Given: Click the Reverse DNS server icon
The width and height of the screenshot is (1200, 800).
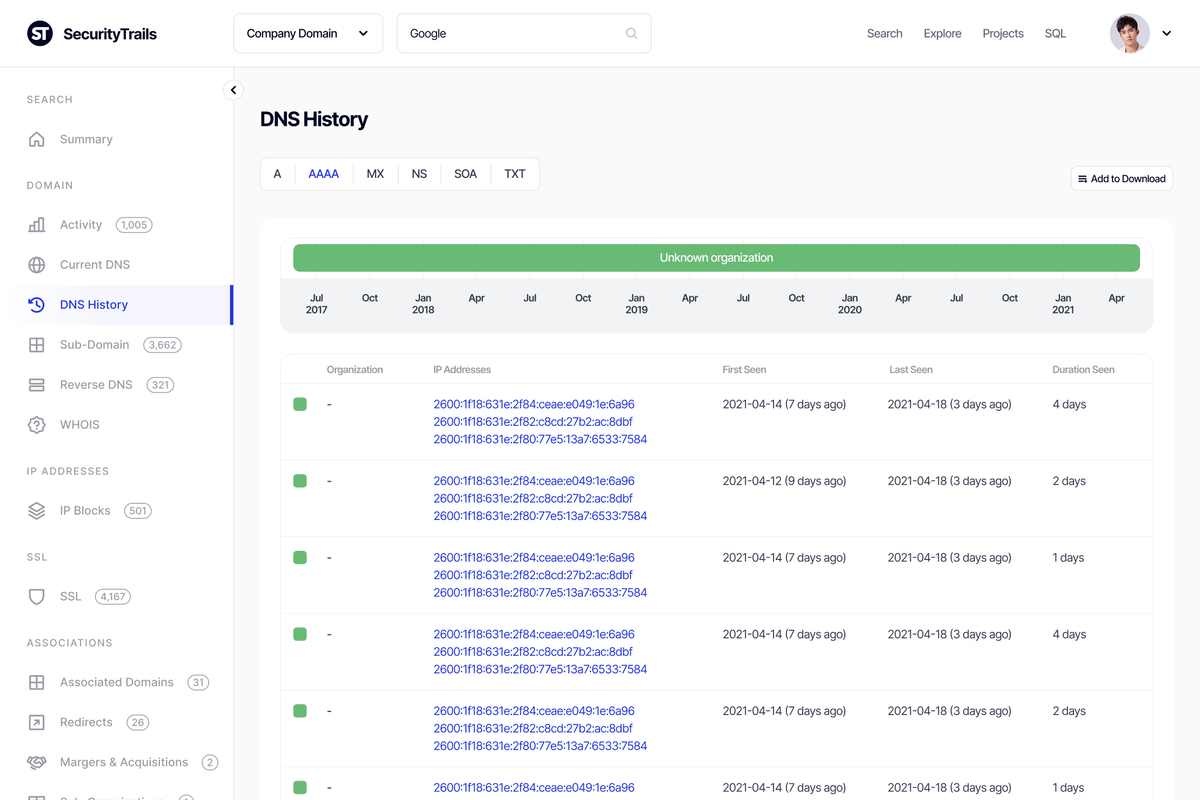Looking at the screenshot, I should pyautogui.click(x=37, y=385).
